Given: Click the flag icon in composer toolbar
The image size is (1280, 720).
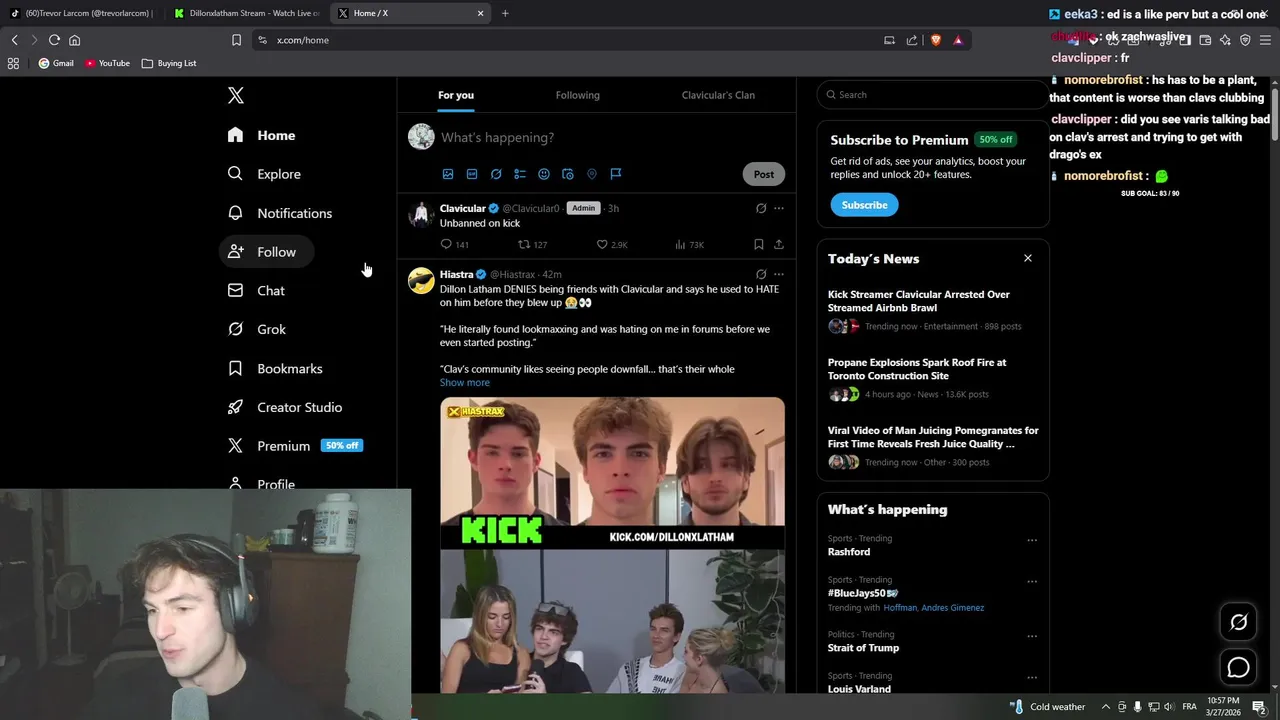Looking at the screenshot, I should 616,174.
